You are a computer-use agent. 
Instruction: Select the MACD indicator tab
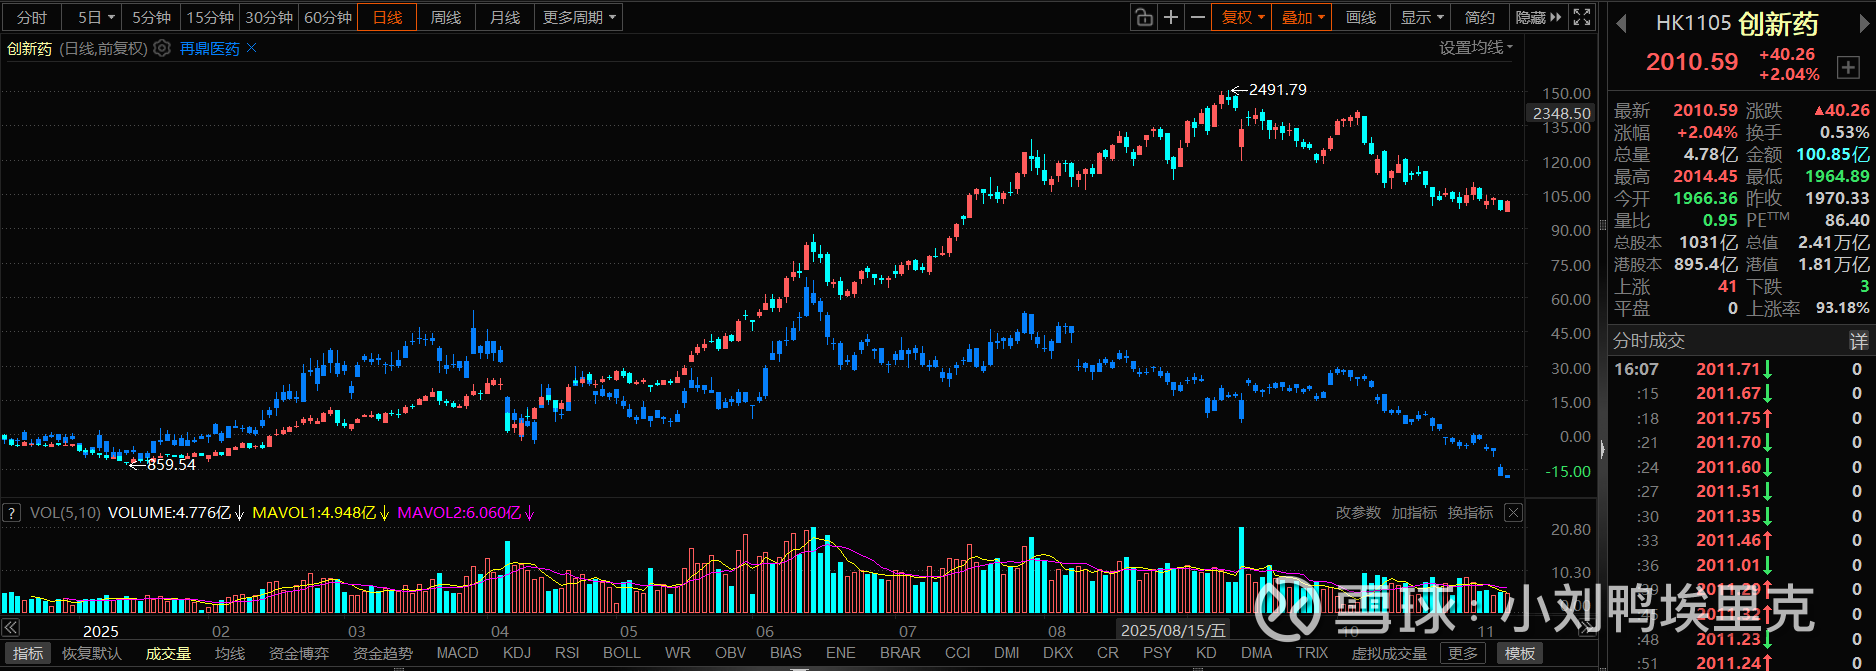pos(457,653)
